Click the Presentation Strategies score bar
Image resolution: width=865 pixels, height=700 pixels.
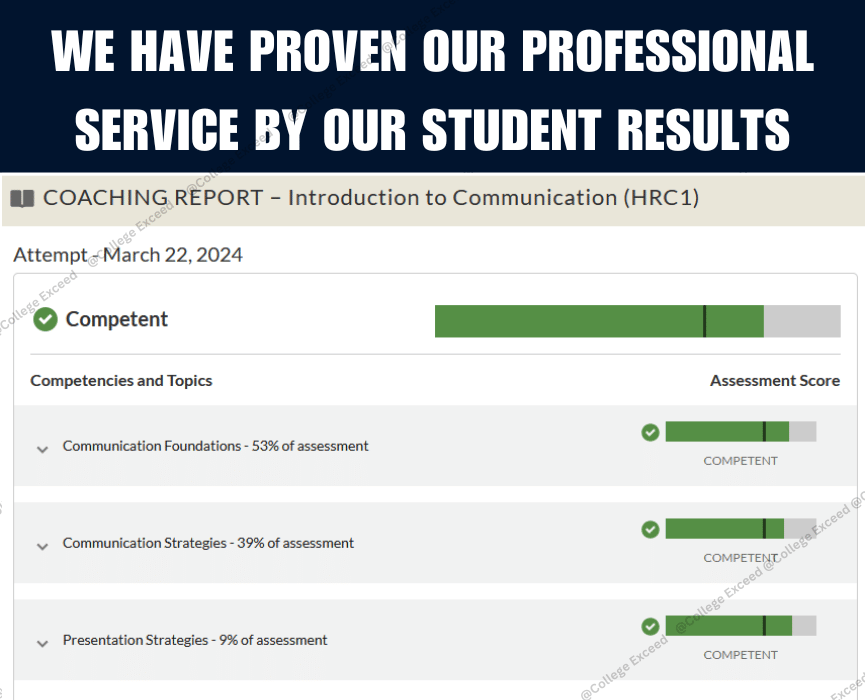pyautogui.click(x=741, y=626)
